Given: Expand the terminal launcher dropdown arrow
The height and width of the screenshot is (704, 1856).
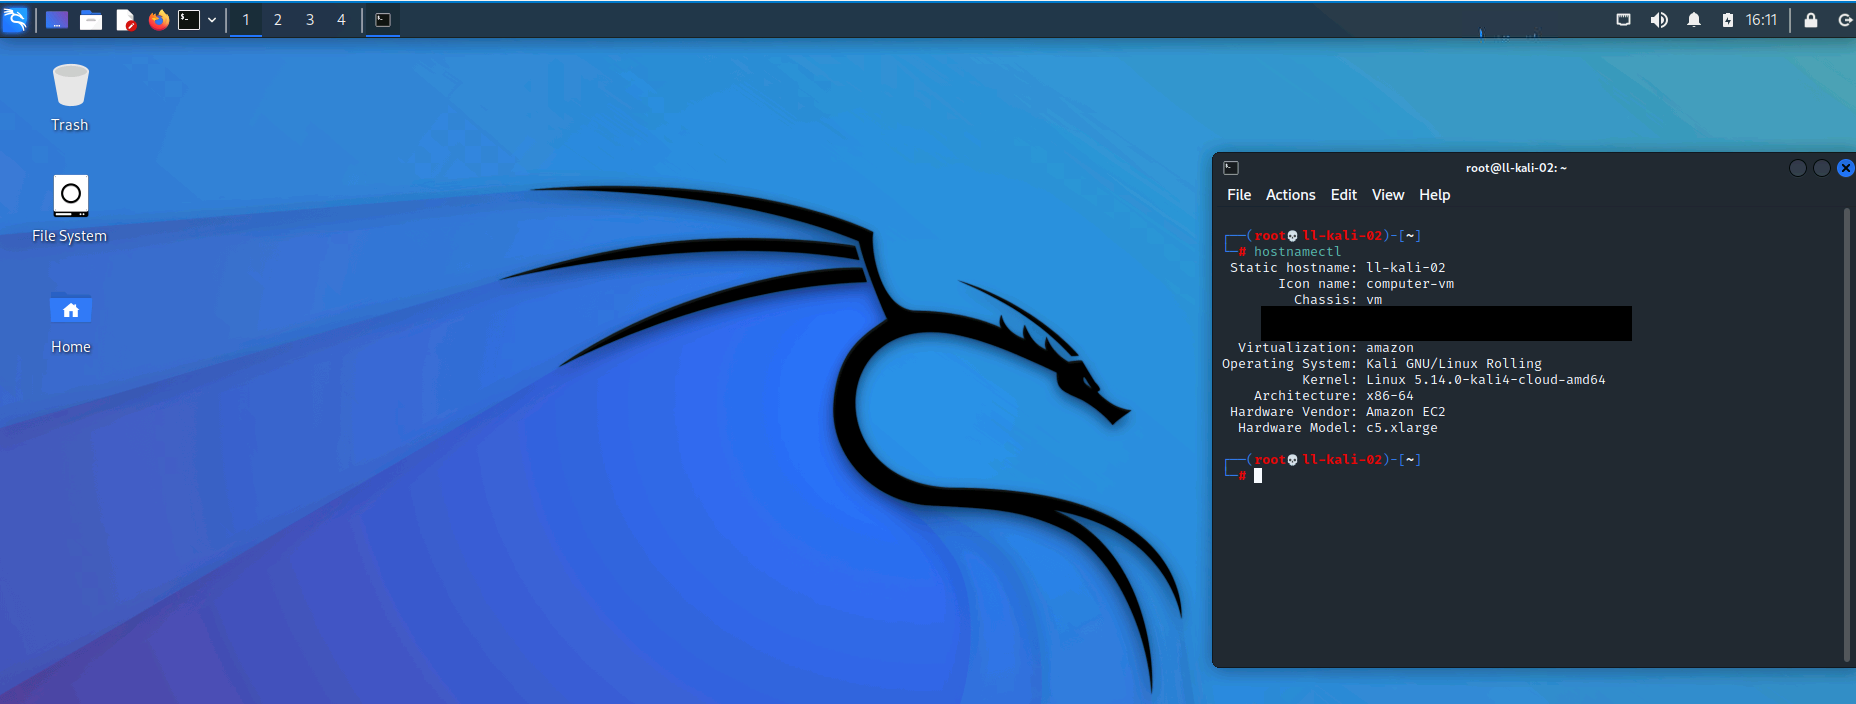Looking at the screenshot, I should 212,20.
